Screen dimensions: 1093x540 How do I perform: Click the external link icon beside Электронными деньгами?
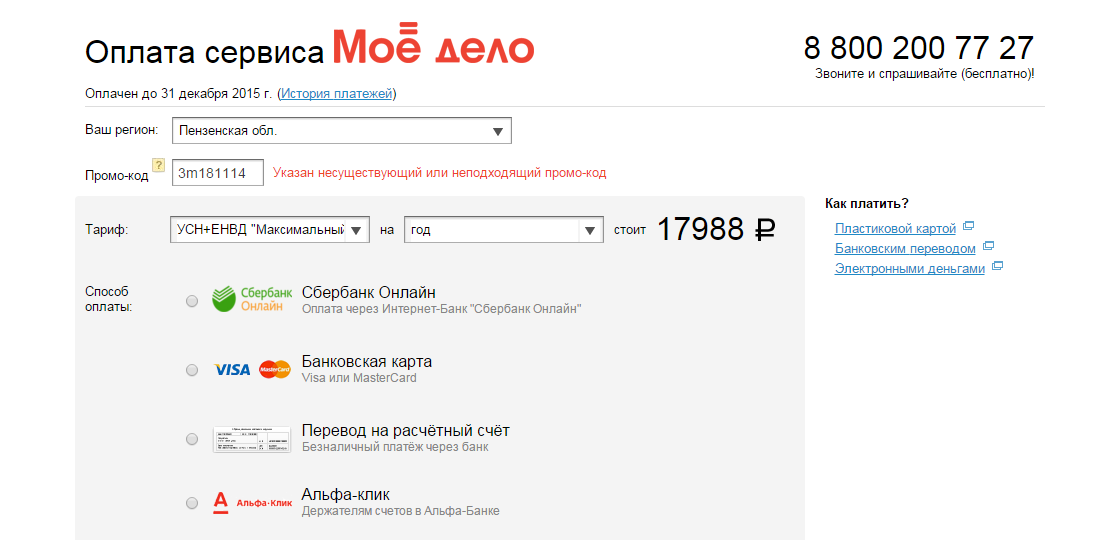997,267
